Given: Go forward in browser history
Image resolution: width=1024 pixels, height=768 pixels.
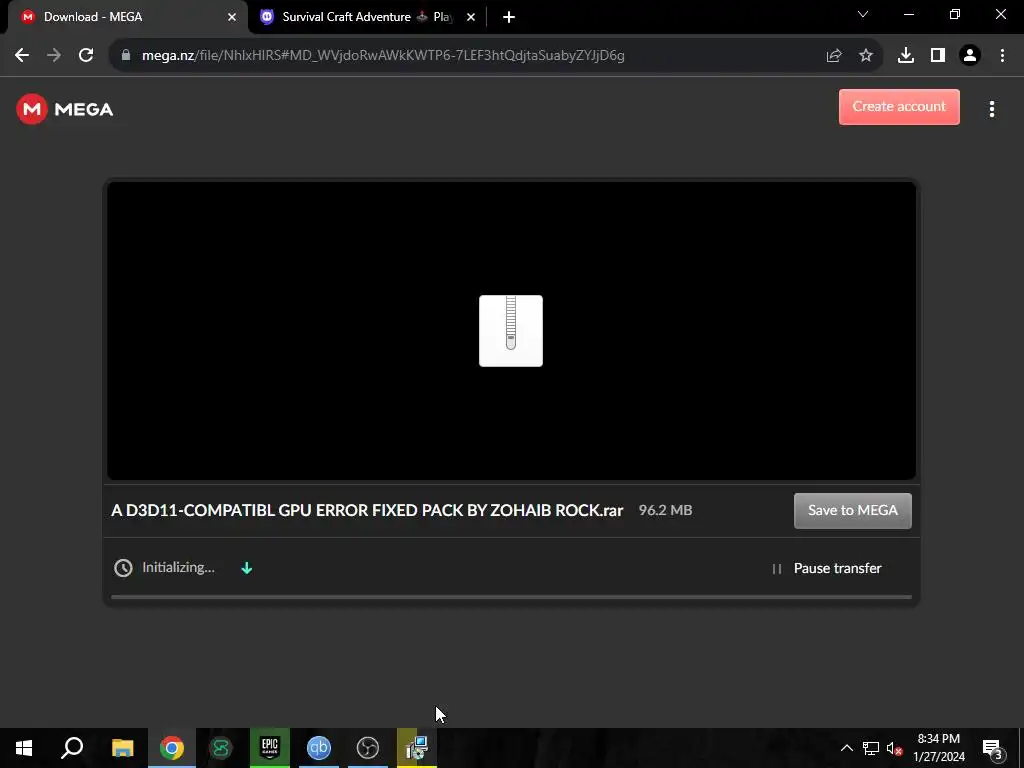Looking at the screenshot, I should click(54, 56).
